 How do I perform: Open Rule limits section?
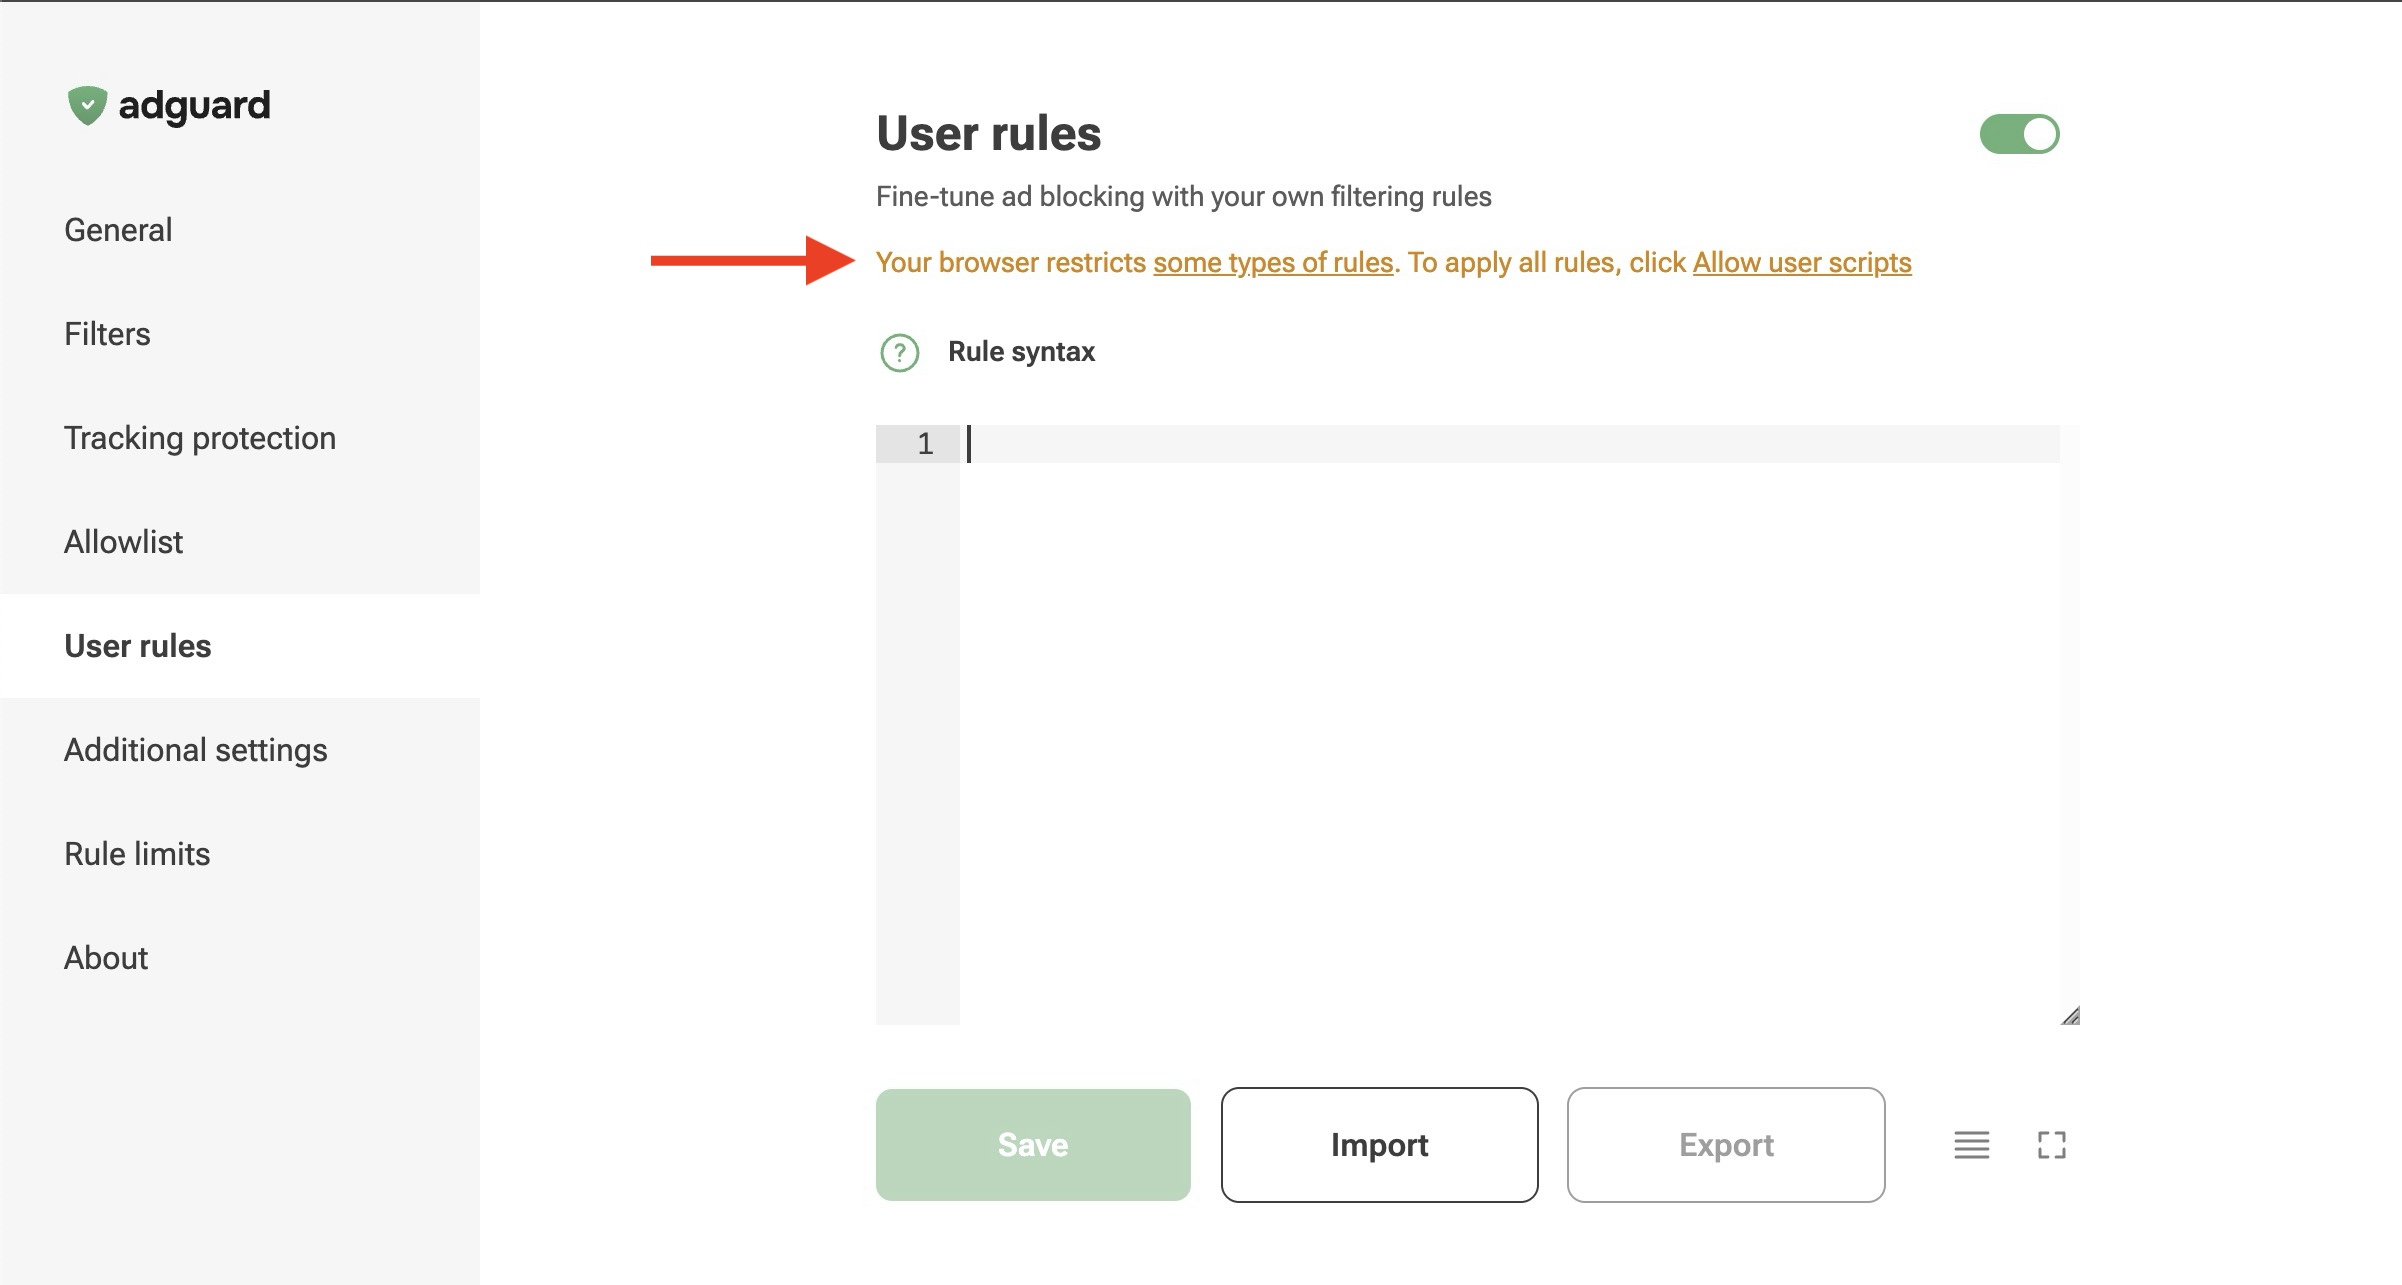(137, 854)
